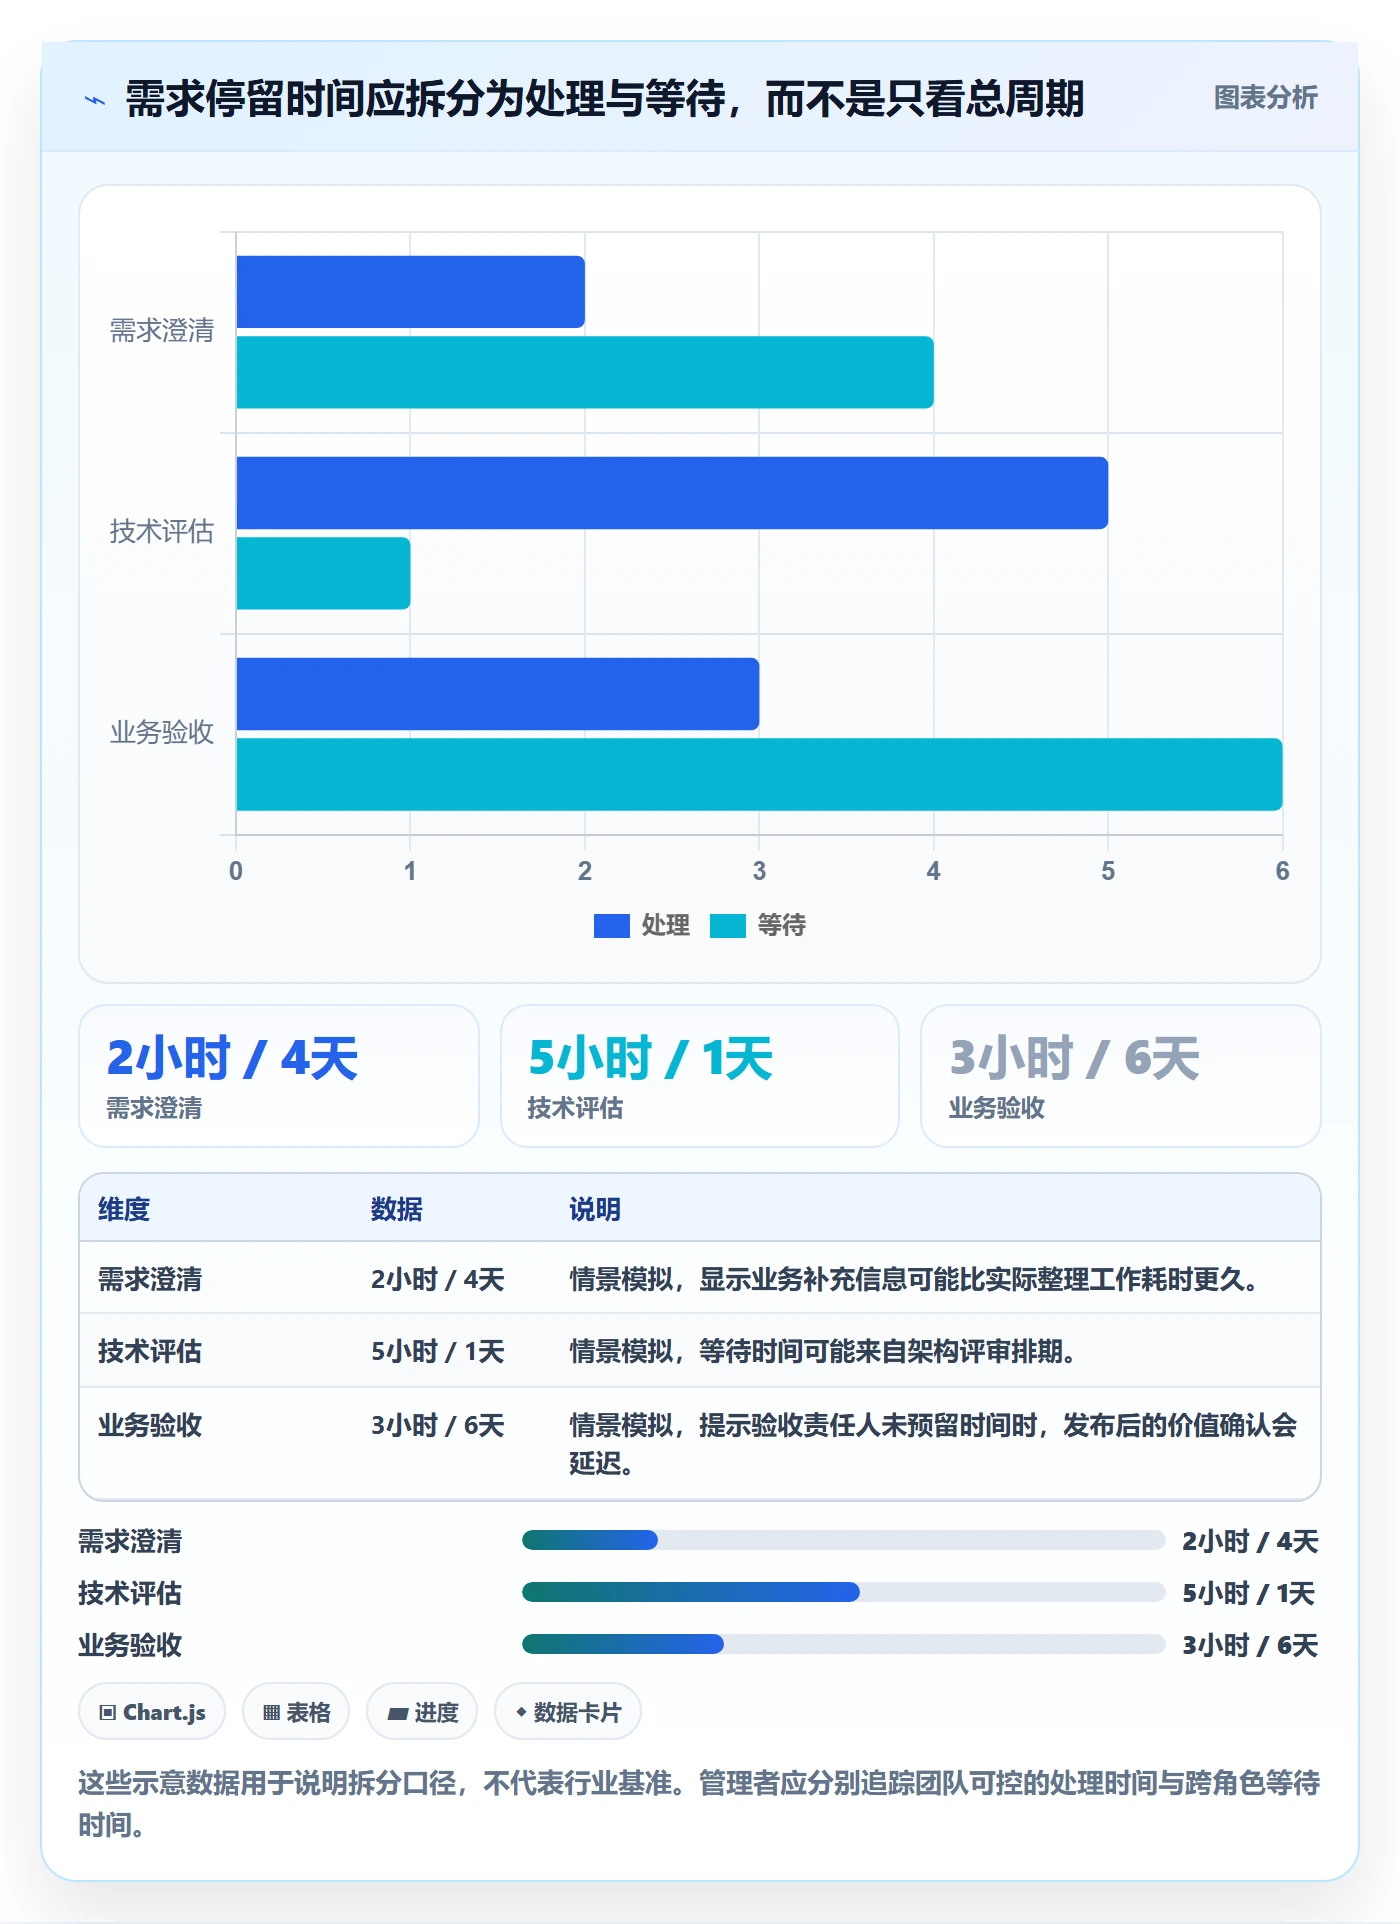The image size is (1400, 1924).
Task: Click the 需求澄清 y-axis label on chart
Action: (x=162, y=331)
